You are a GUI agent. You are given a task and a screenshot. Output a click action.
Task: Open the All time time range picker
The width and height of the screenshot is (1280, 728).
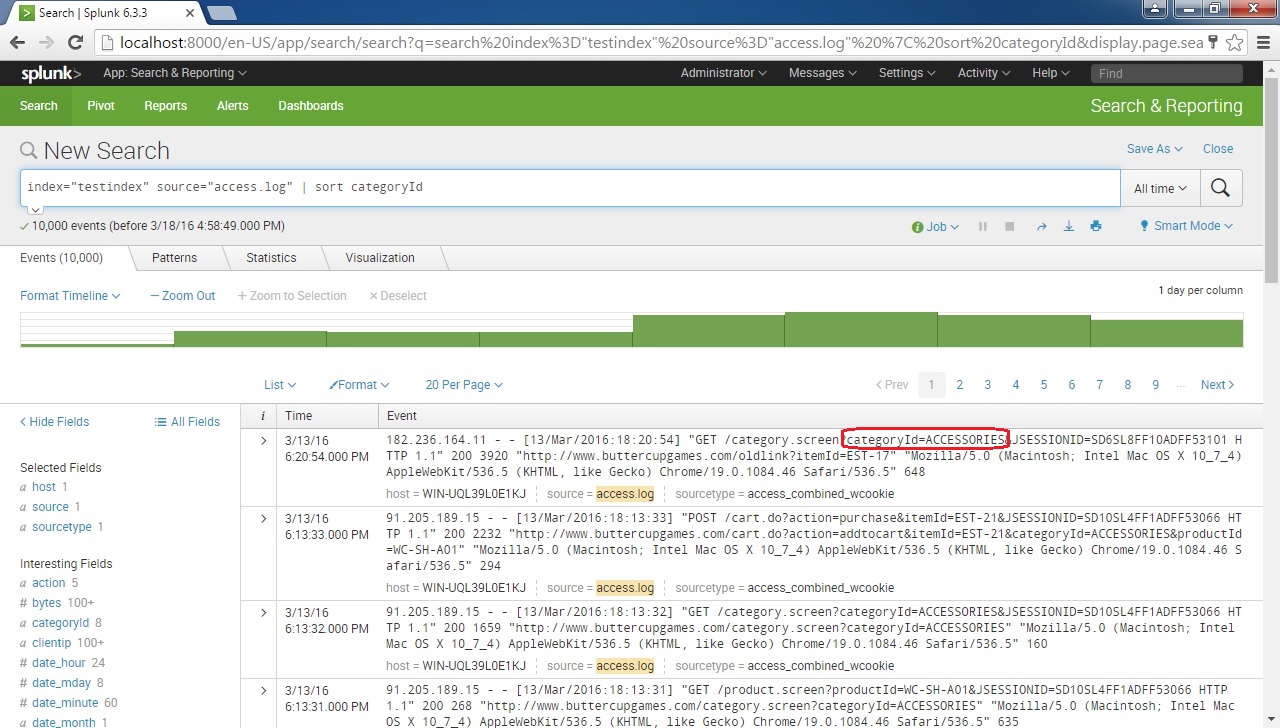(1160, 188)
